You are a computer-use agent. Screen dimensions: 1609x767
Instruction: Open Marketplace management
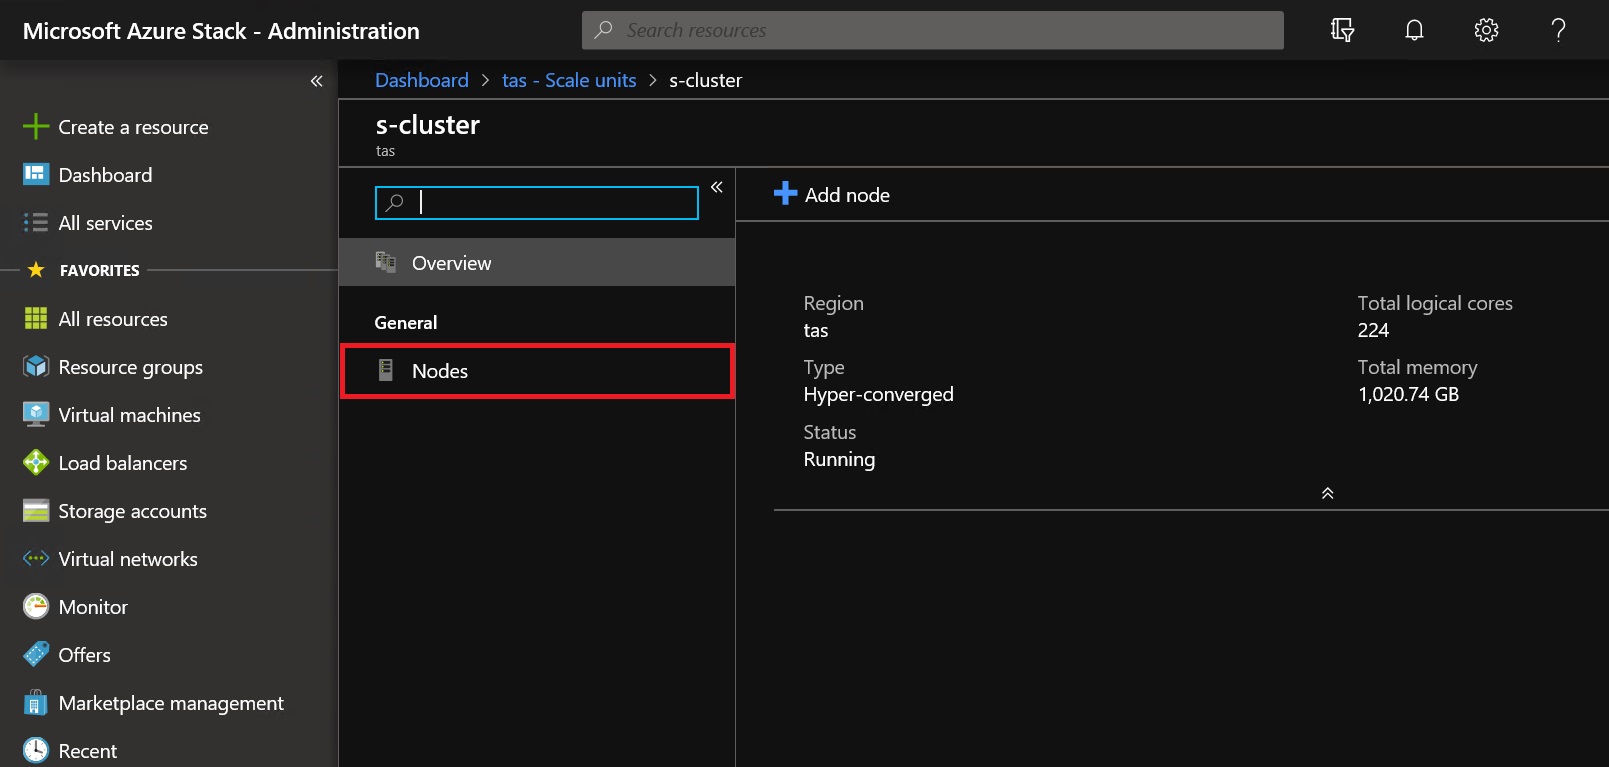pos(169,703)
